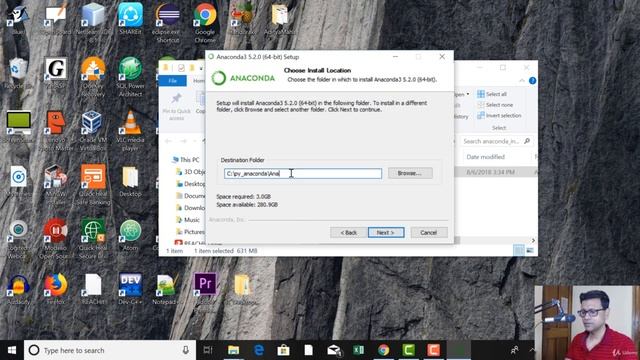Click the eclipse.exe Shortcut desktop icon
Image resolution: width=640 pixels, height=360 pixels.
(x=168, y=22)
